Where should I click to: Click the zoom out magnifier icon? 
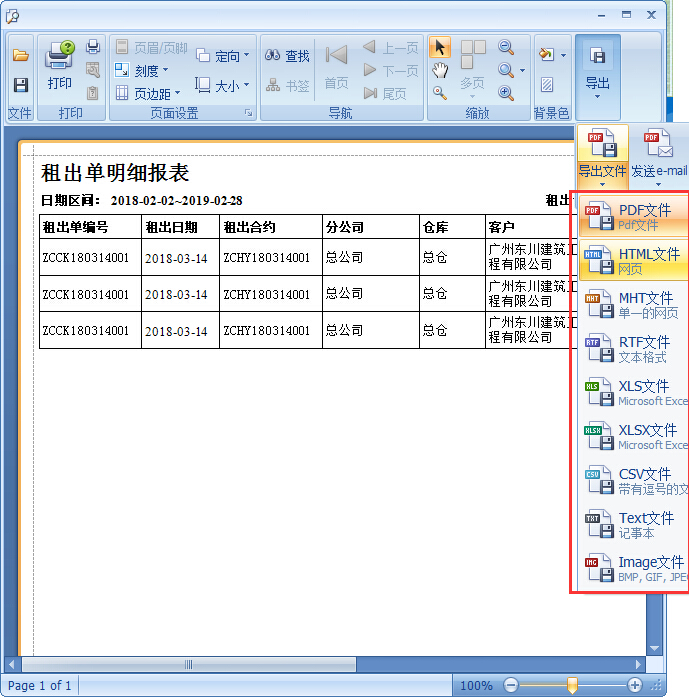[506, 48]
